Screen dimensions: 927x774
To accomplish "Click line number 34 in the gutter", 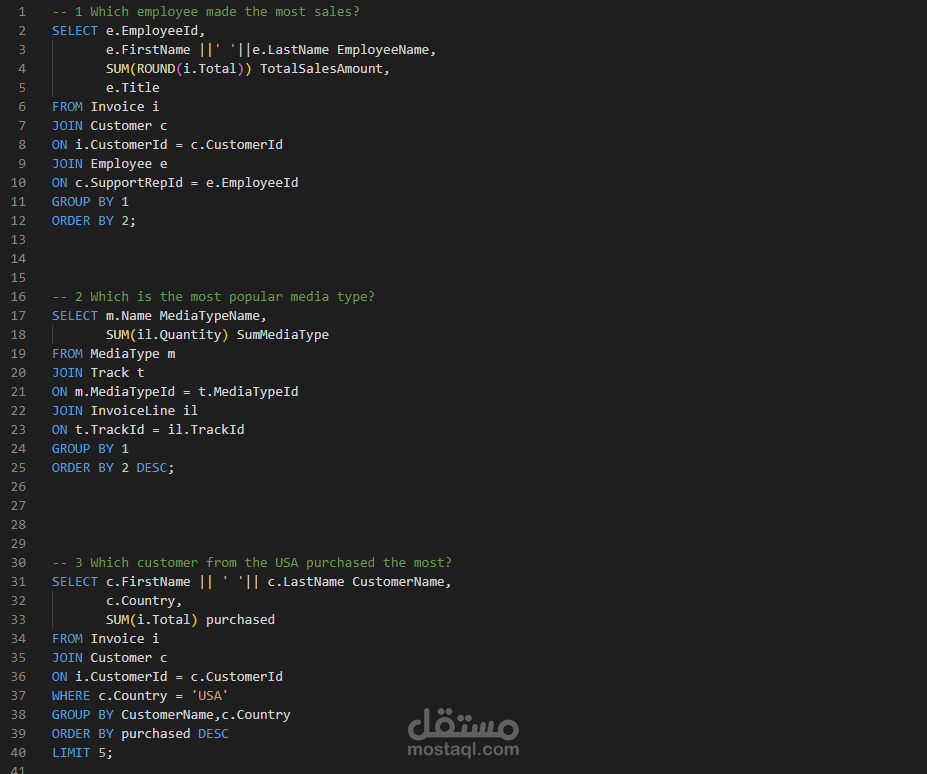I will (x=18, y=639).
